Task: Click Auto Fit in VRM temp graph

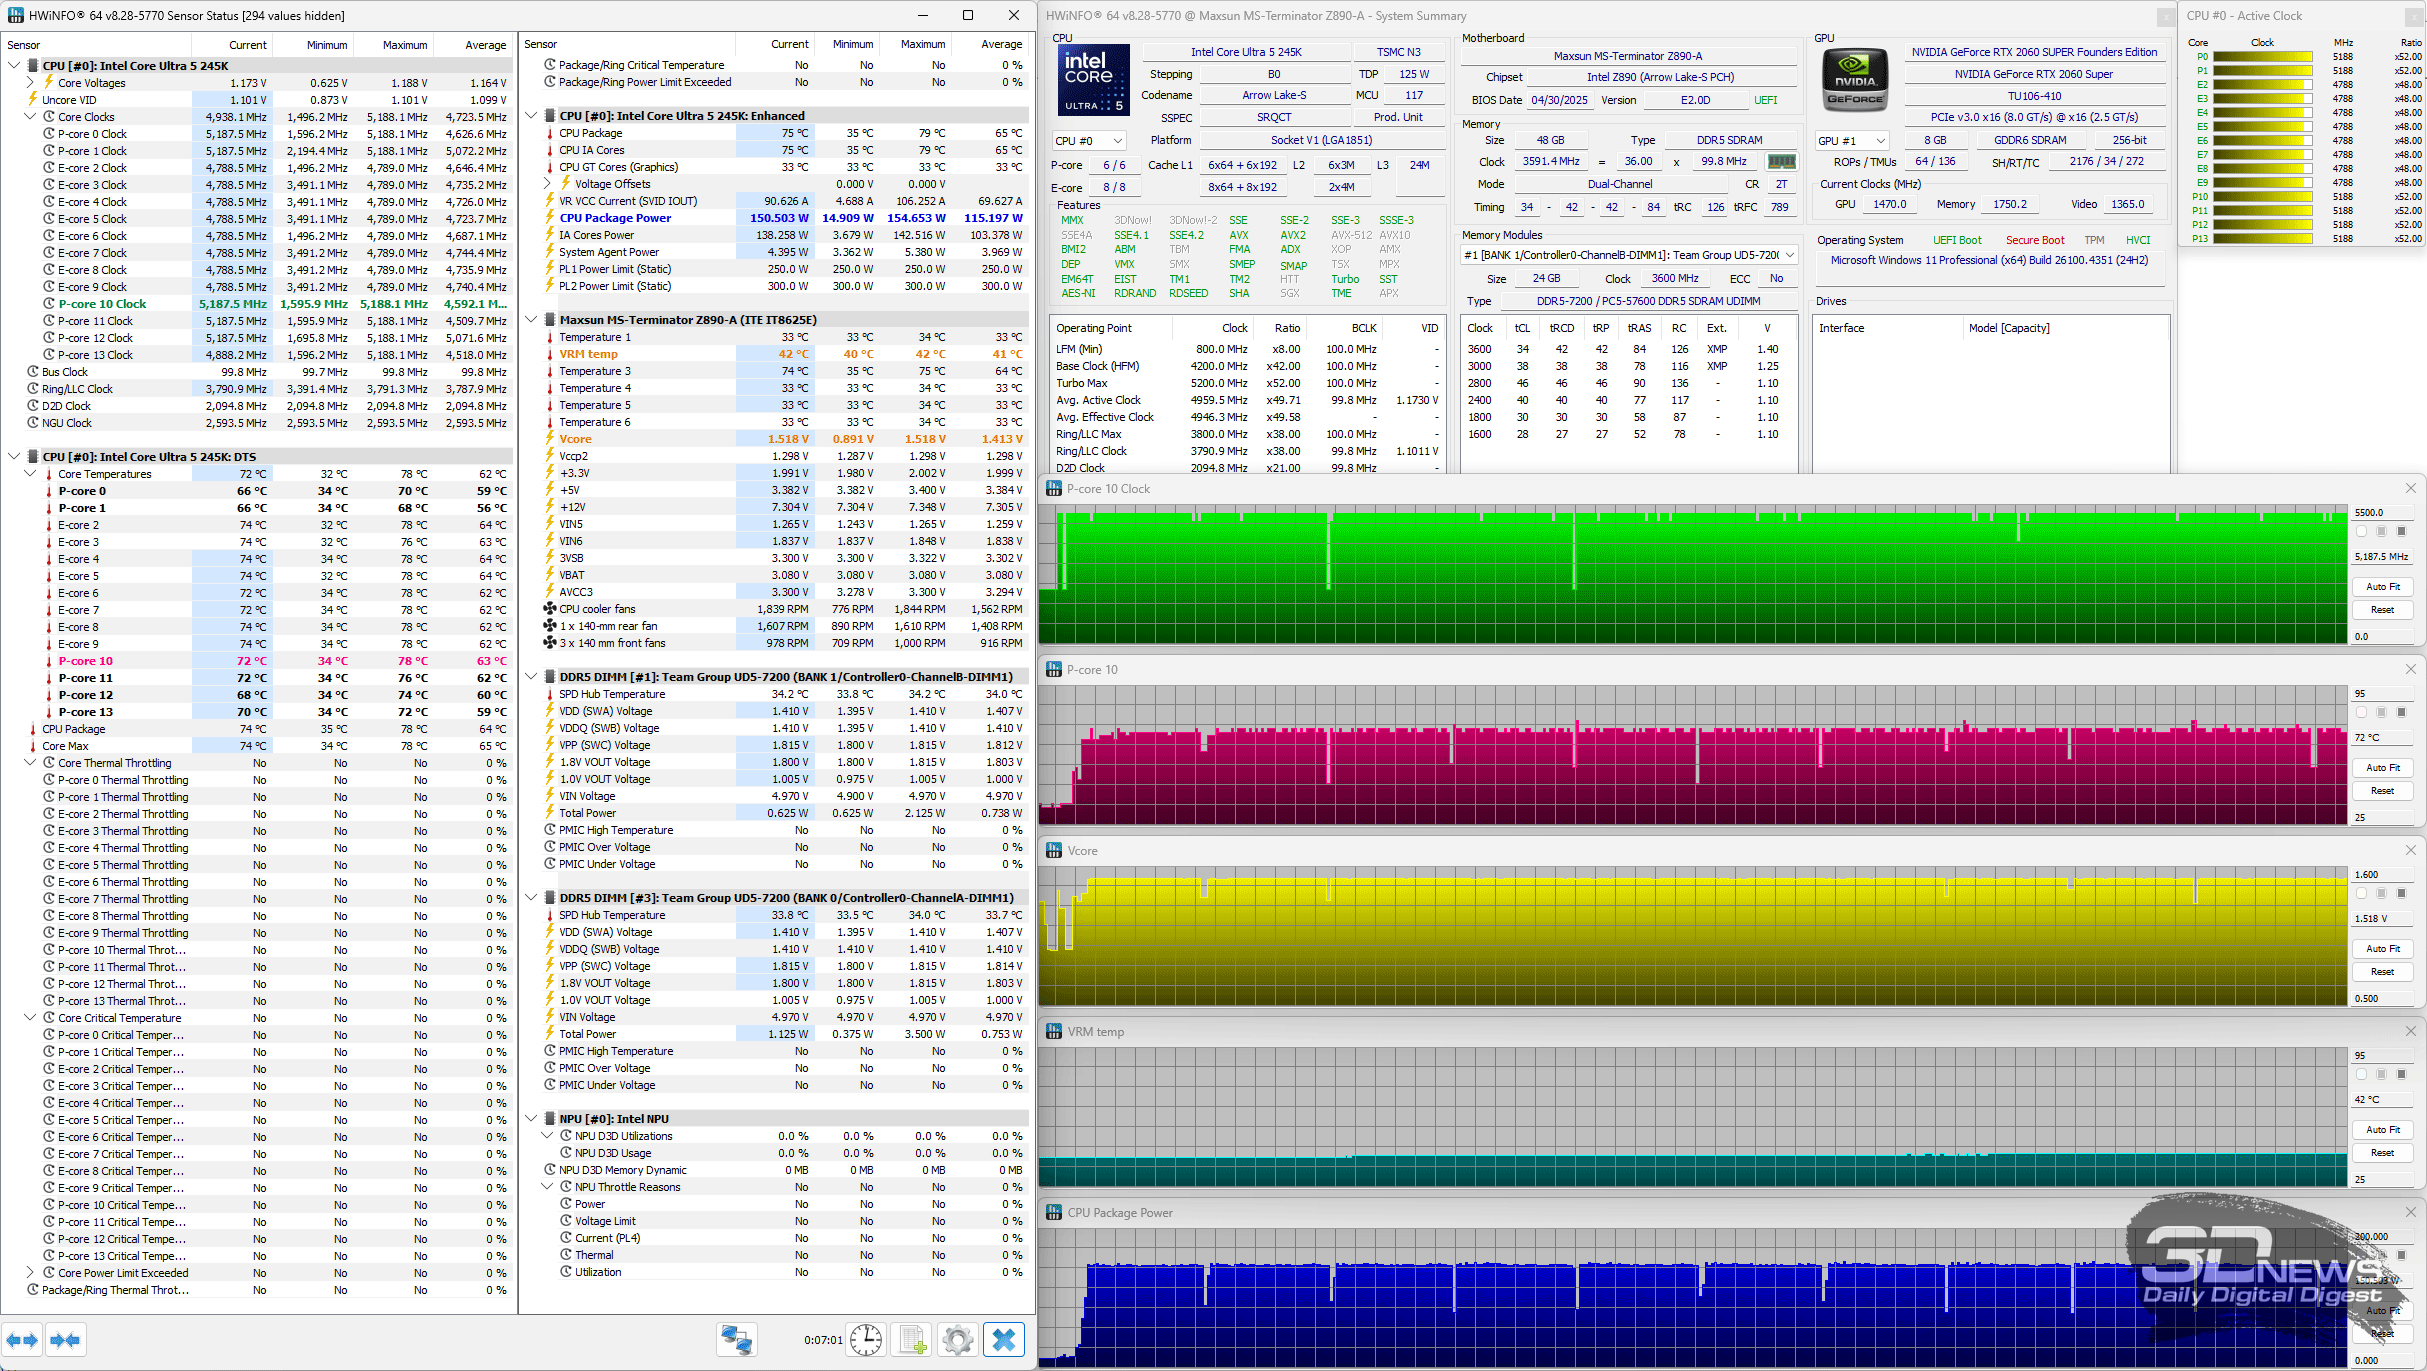Action: pyautogui.click(x=2382, y=1130)
